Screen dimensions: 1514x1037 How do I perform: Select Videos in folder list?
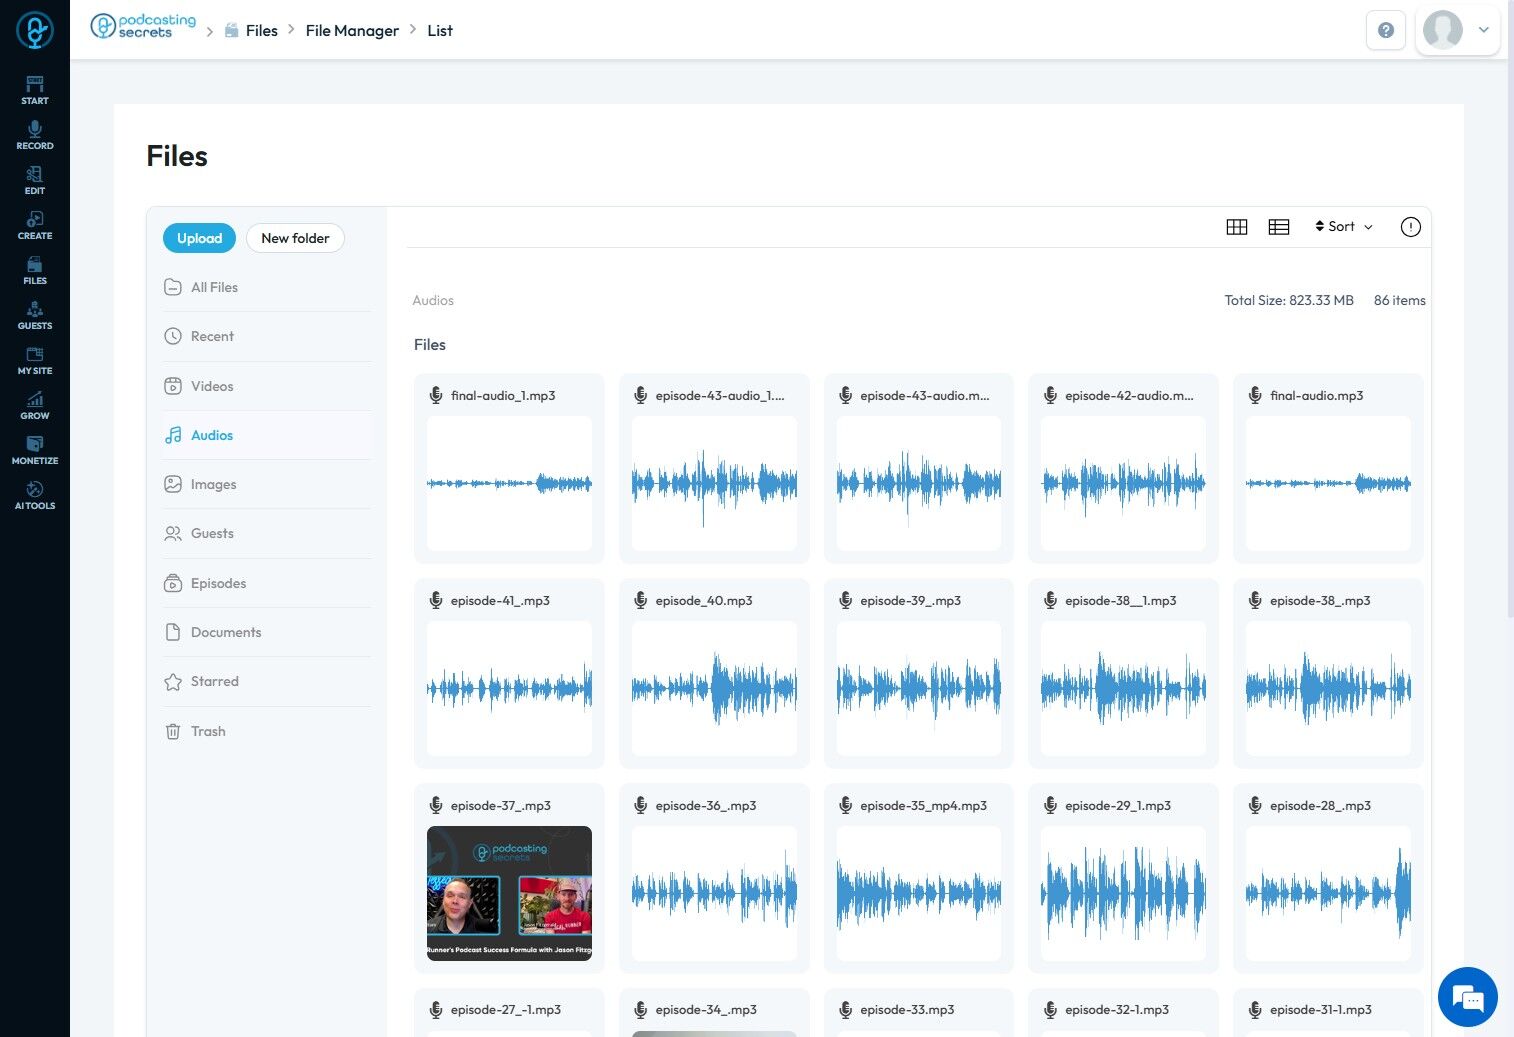point(267,386)
